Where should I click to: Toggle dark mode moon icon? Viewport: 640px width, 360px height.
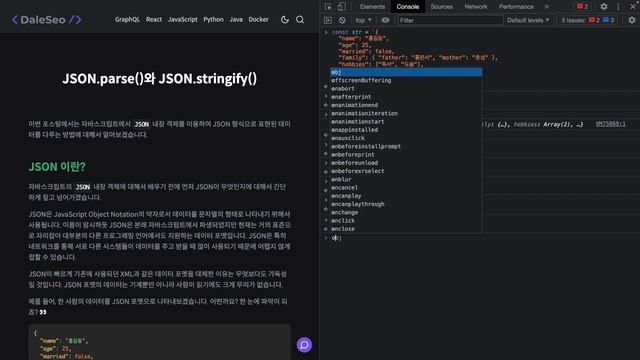(285, 20)
